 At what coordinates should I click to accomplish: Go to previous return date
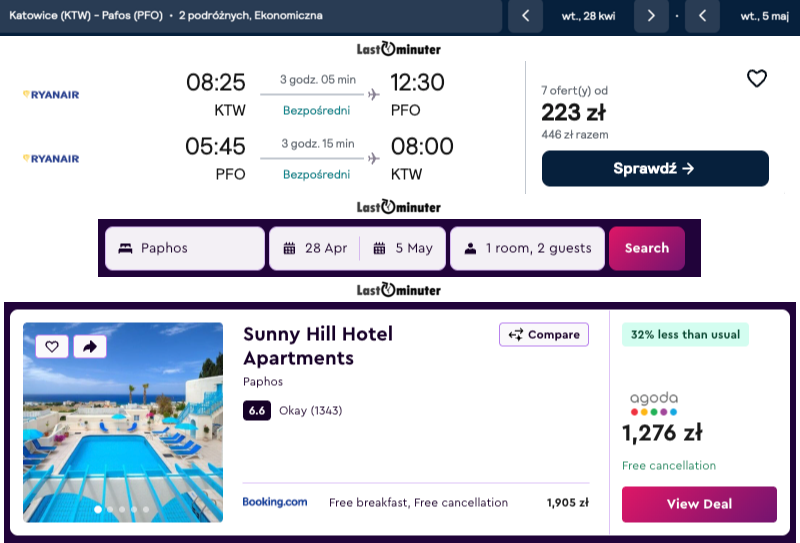tap(703, 15)
